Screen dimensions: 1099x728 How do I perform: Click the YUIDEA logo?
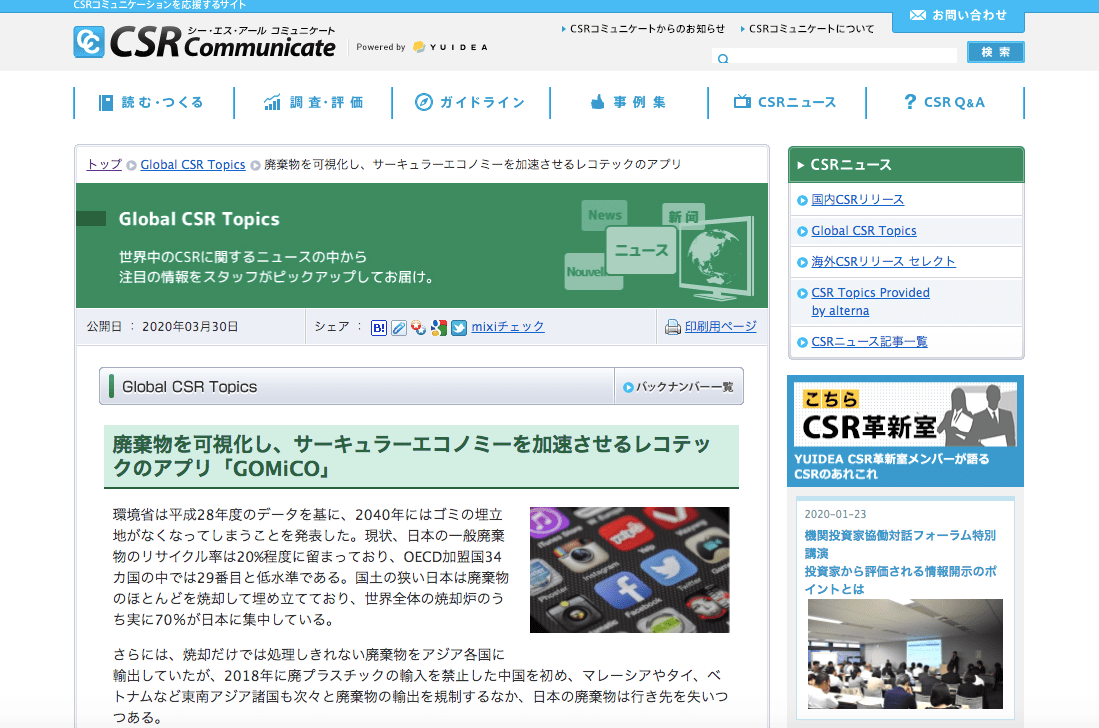(450, 47)
